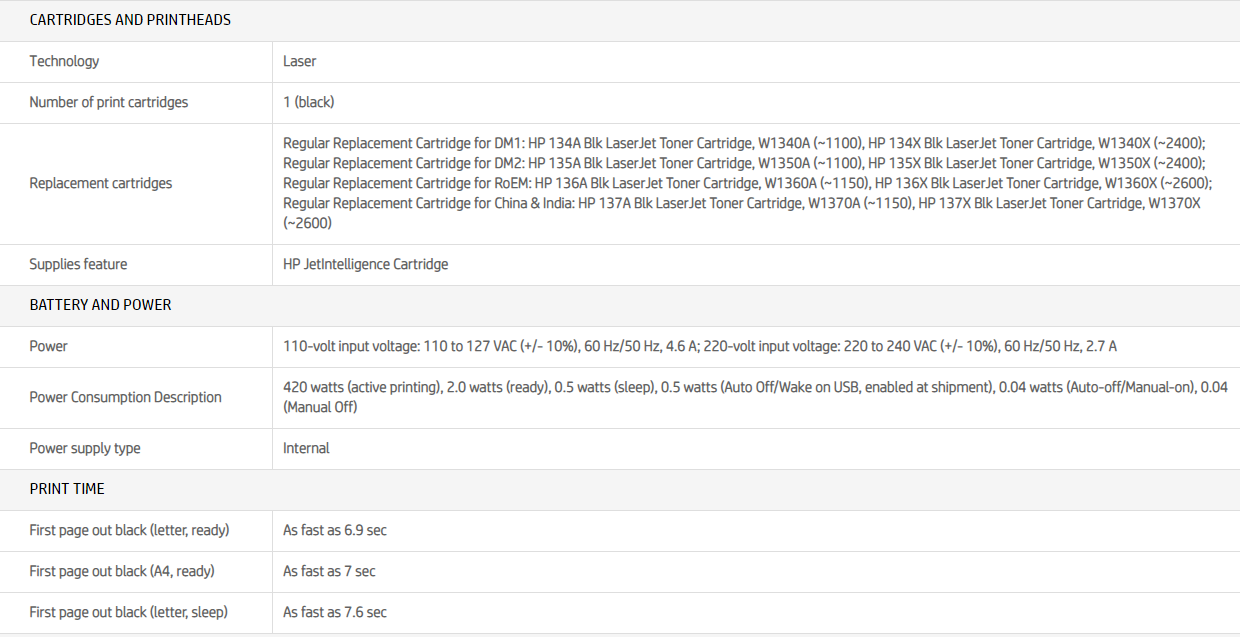Click the Cartridges and Printheads section header
The width and height of the screenshot is (1244, 637).
(130, 20)
